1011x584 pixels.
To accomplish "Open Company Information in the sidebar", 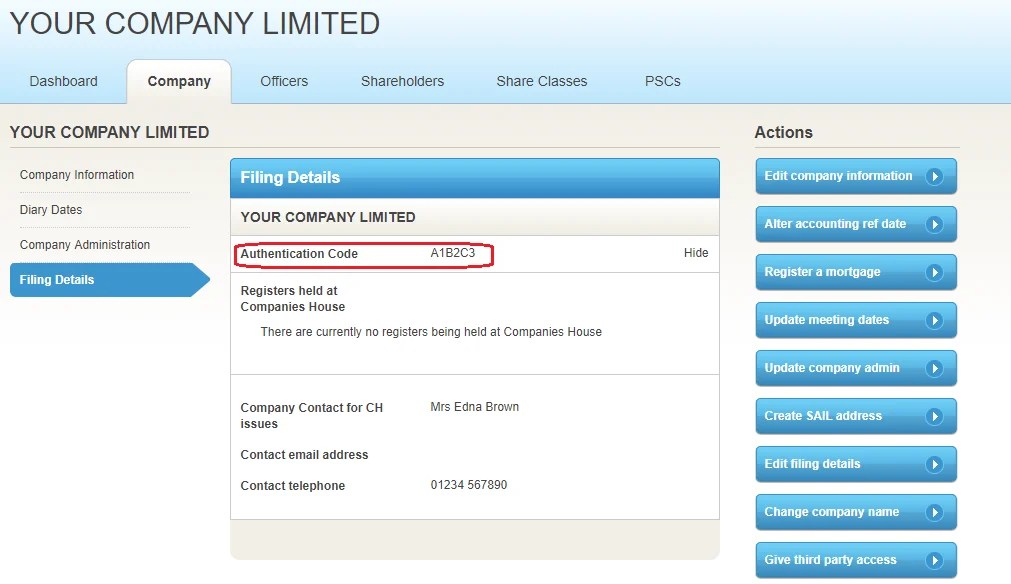I will (x=77, y=174).
